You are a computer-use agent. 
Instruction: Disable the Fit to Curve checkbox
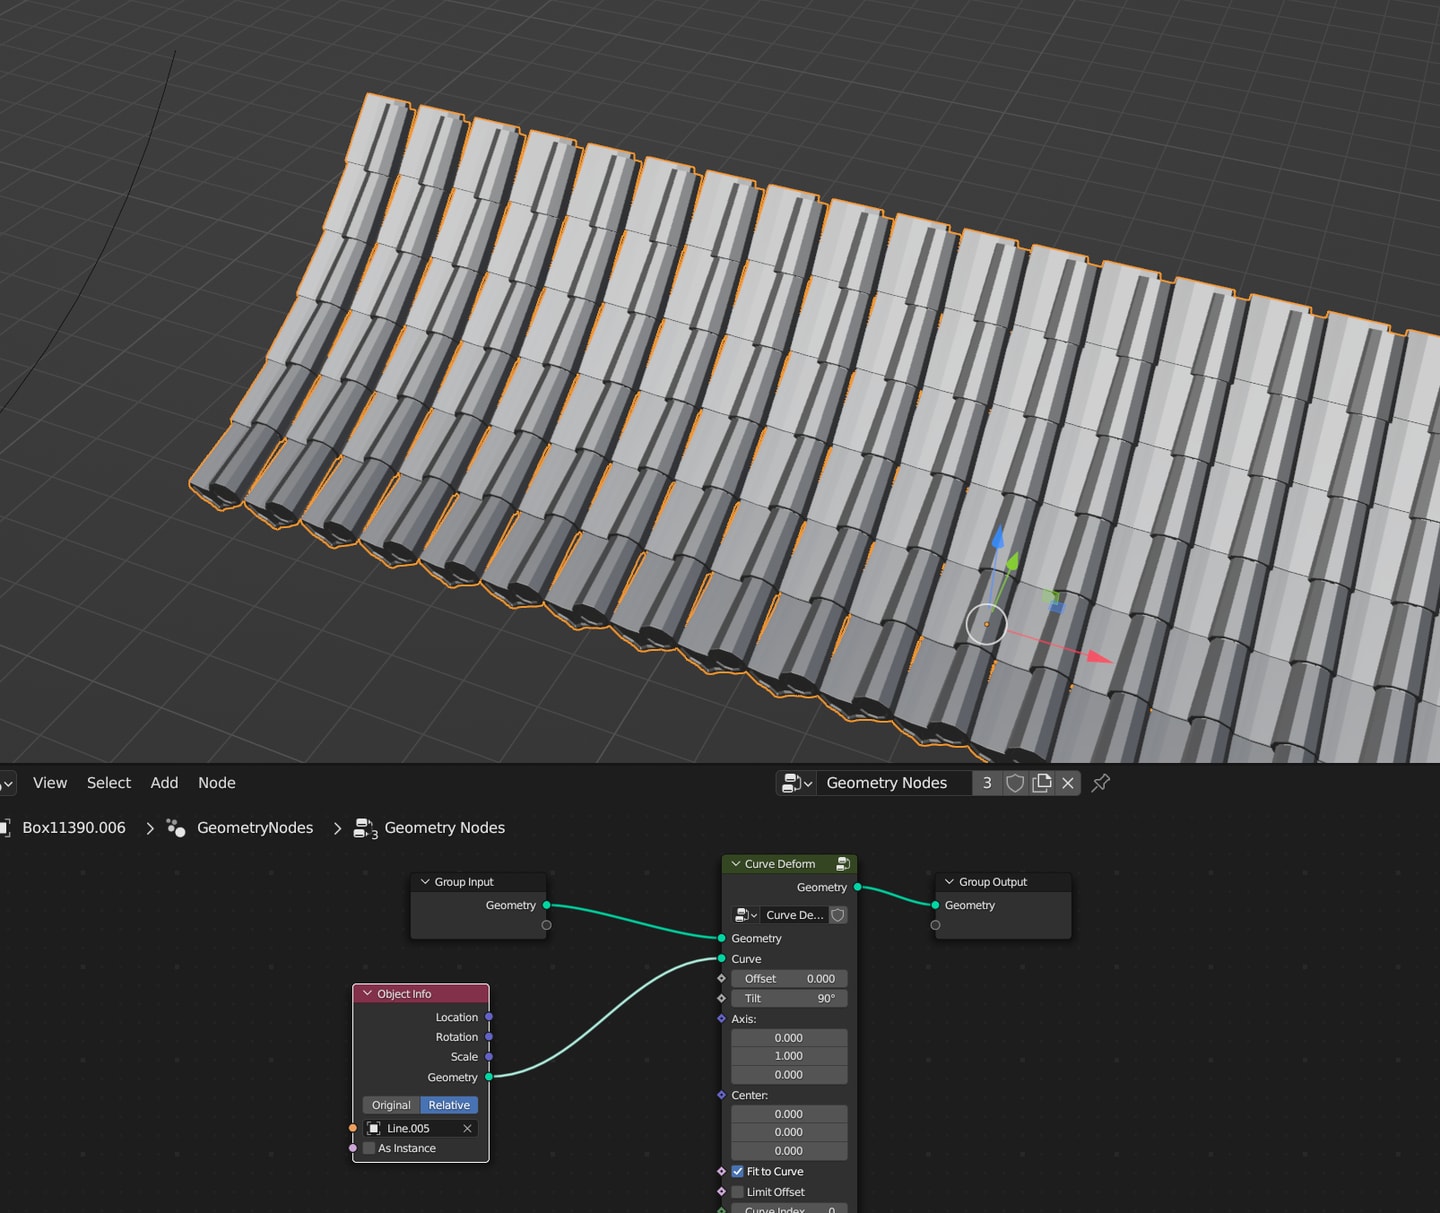[738, 1172]
